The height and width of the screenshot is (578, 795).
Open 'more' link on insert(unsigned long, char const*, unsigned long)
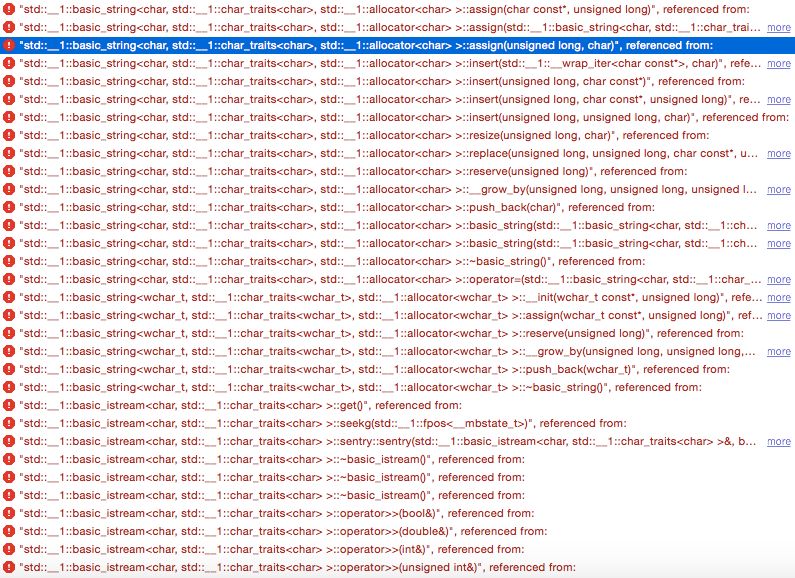779,99
